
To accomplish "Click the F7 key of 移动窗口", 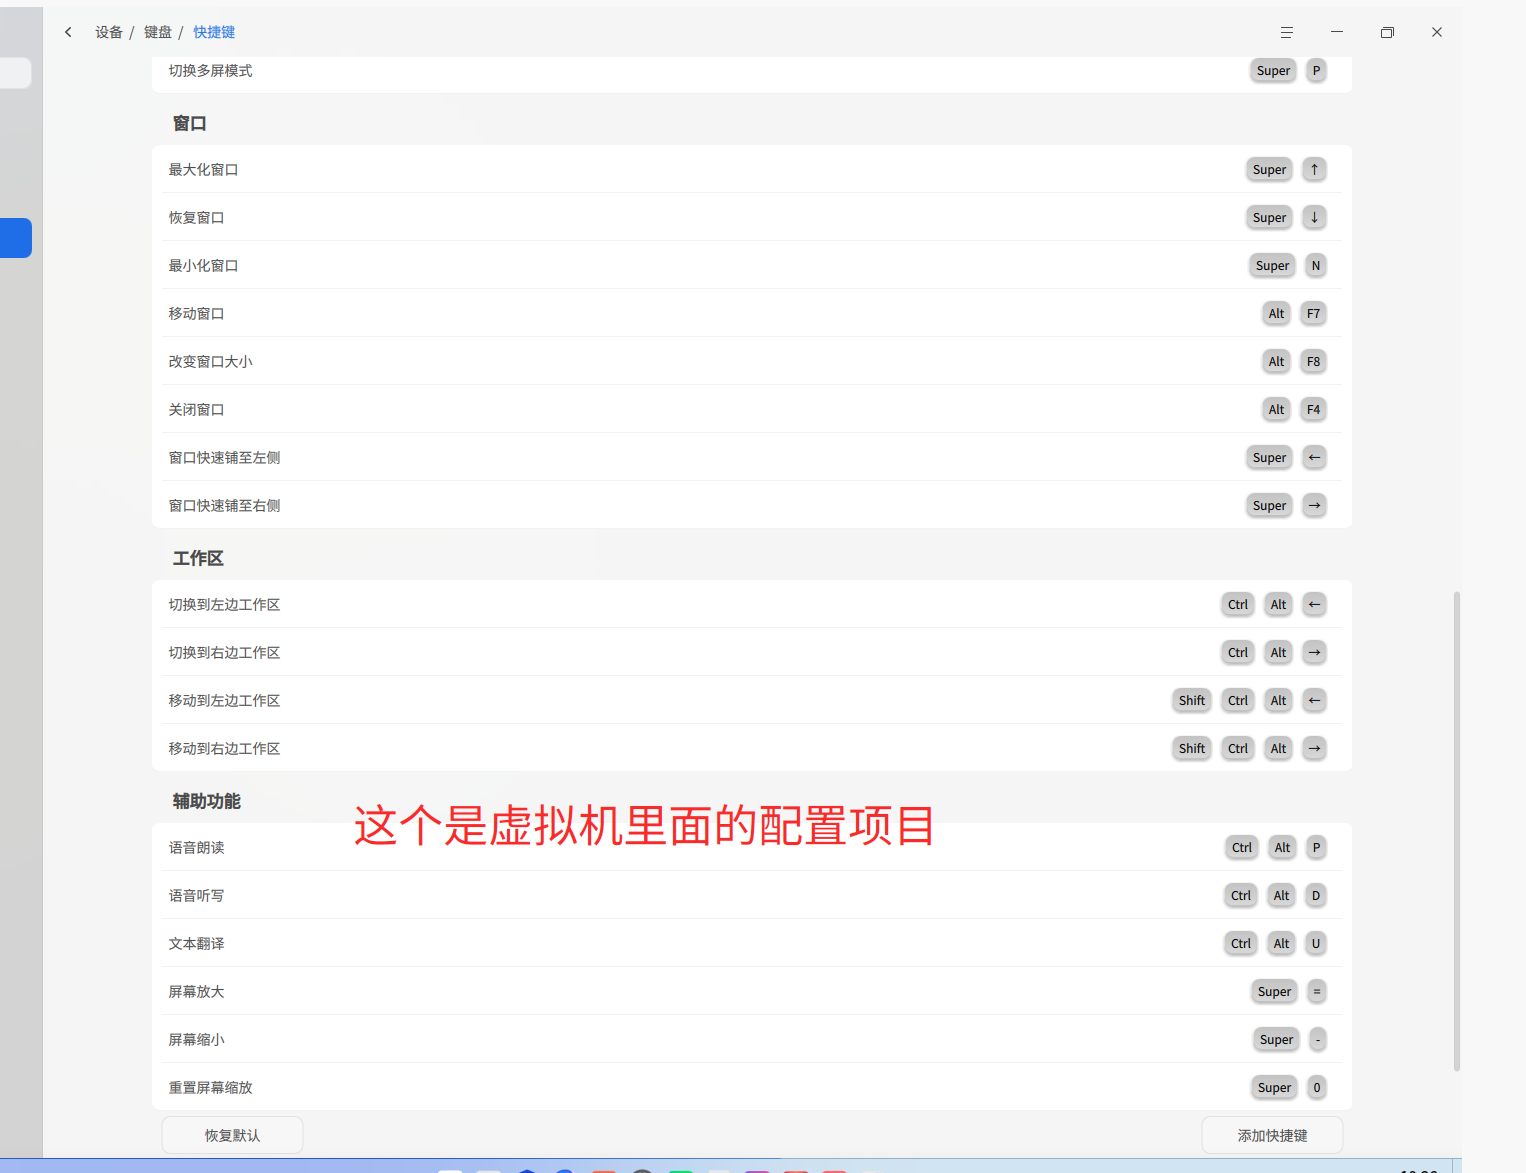I will [1313, 313].
